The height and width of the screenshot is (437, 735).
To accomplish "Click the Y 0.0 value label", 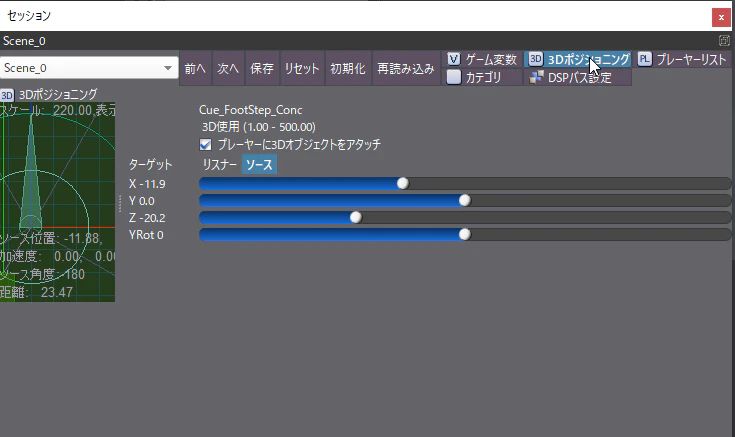I will tap(142, 201).
